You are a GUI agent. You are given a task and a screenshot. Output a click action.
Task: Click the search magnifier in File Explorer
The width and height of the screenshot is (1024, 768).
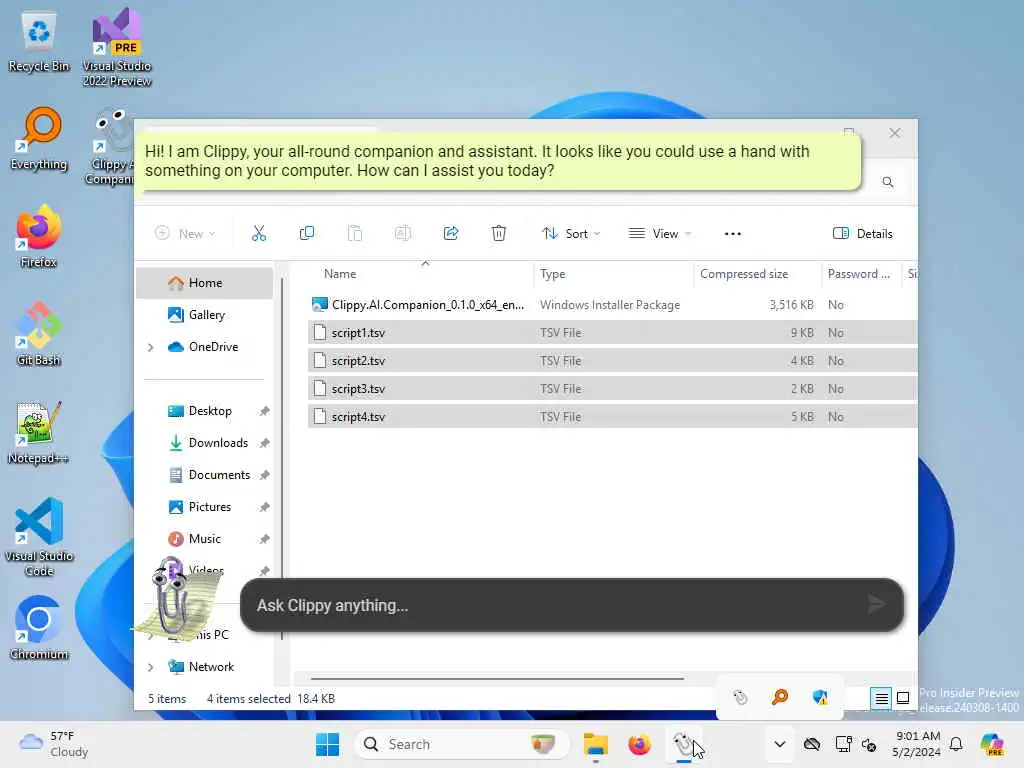(x=888, y=182)
